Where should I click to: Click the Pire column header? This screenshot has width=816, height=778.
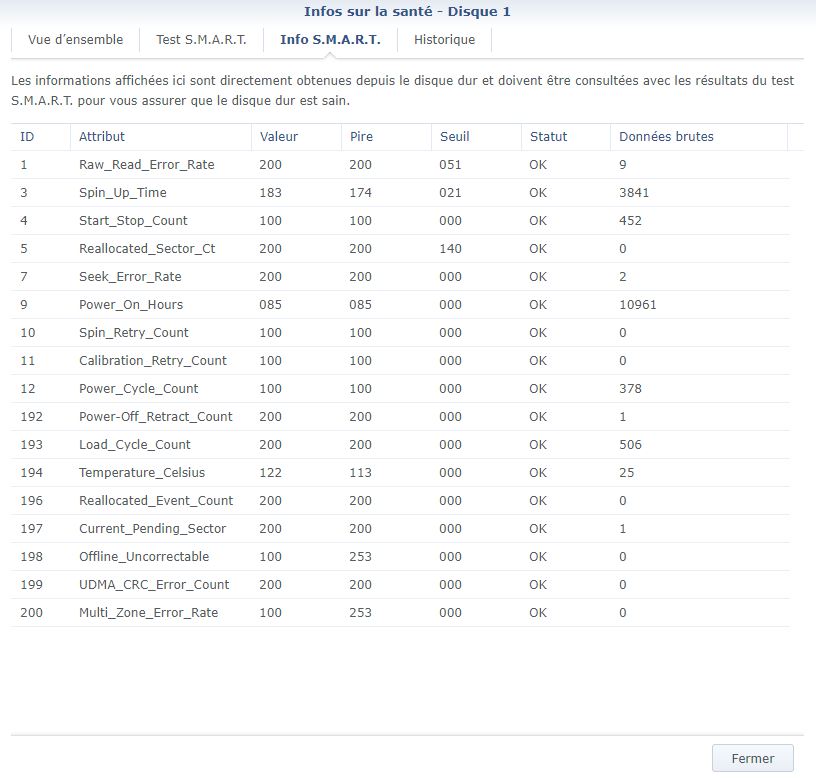pos(386,137)
